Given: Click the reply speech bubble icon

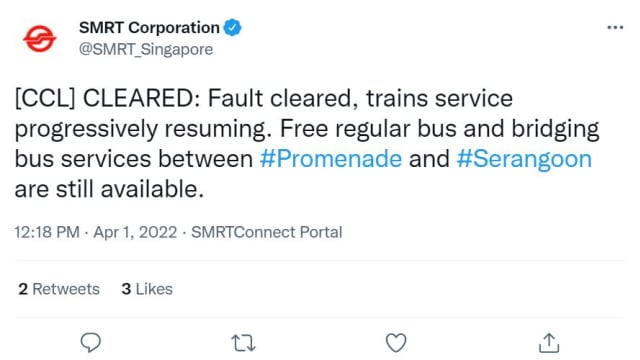Looking at the screenshot, I should (x=91, y=342).
